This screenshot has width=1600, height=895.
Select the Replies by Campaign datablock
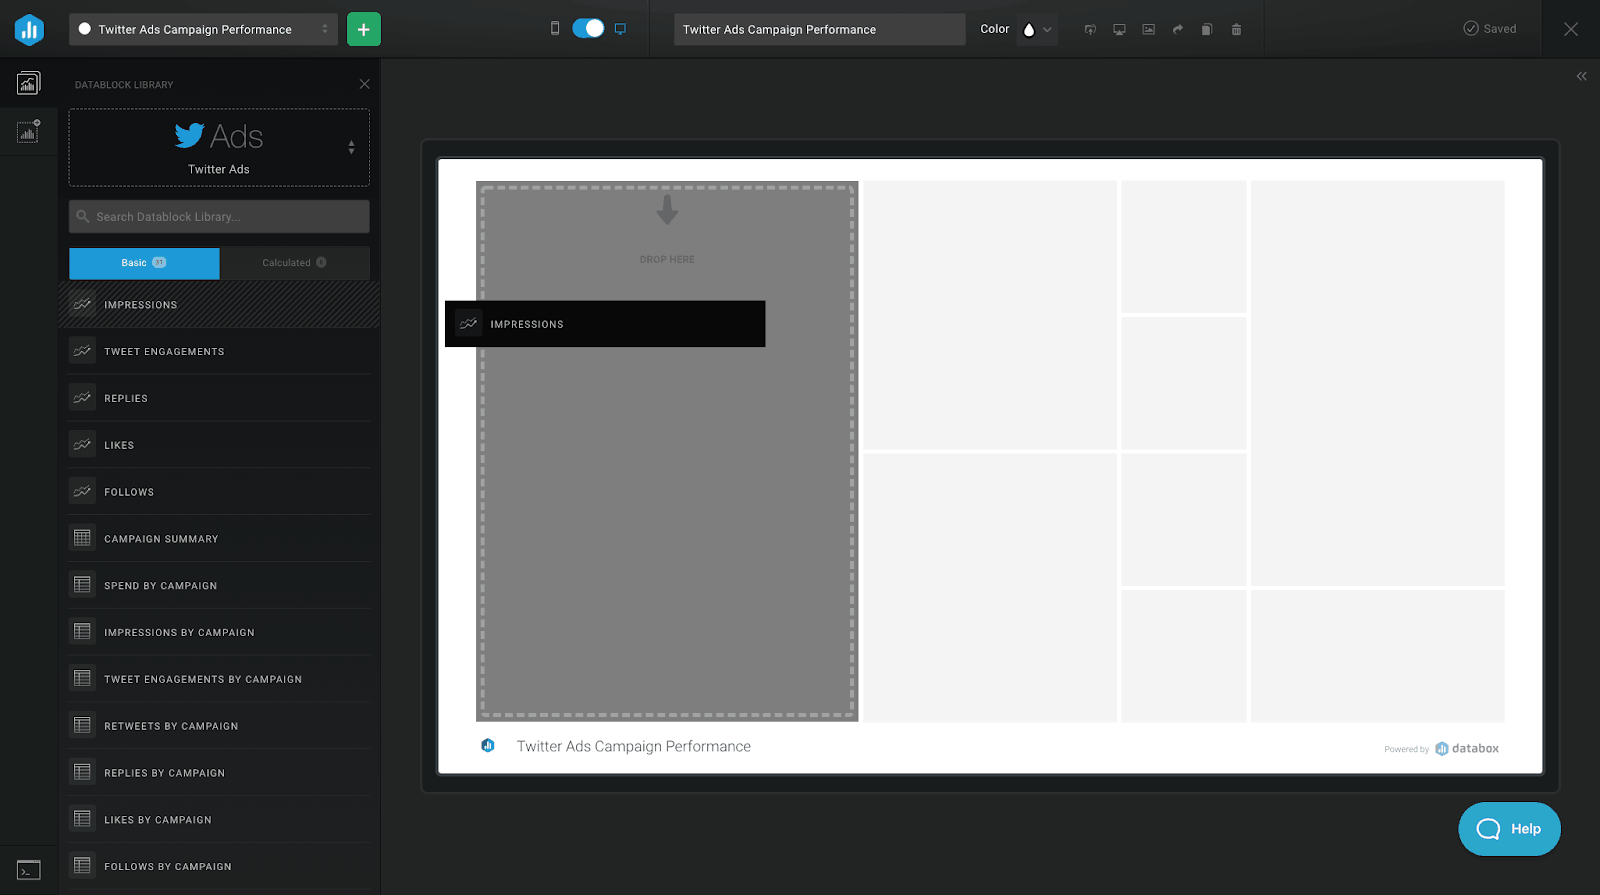pos(219,773)
